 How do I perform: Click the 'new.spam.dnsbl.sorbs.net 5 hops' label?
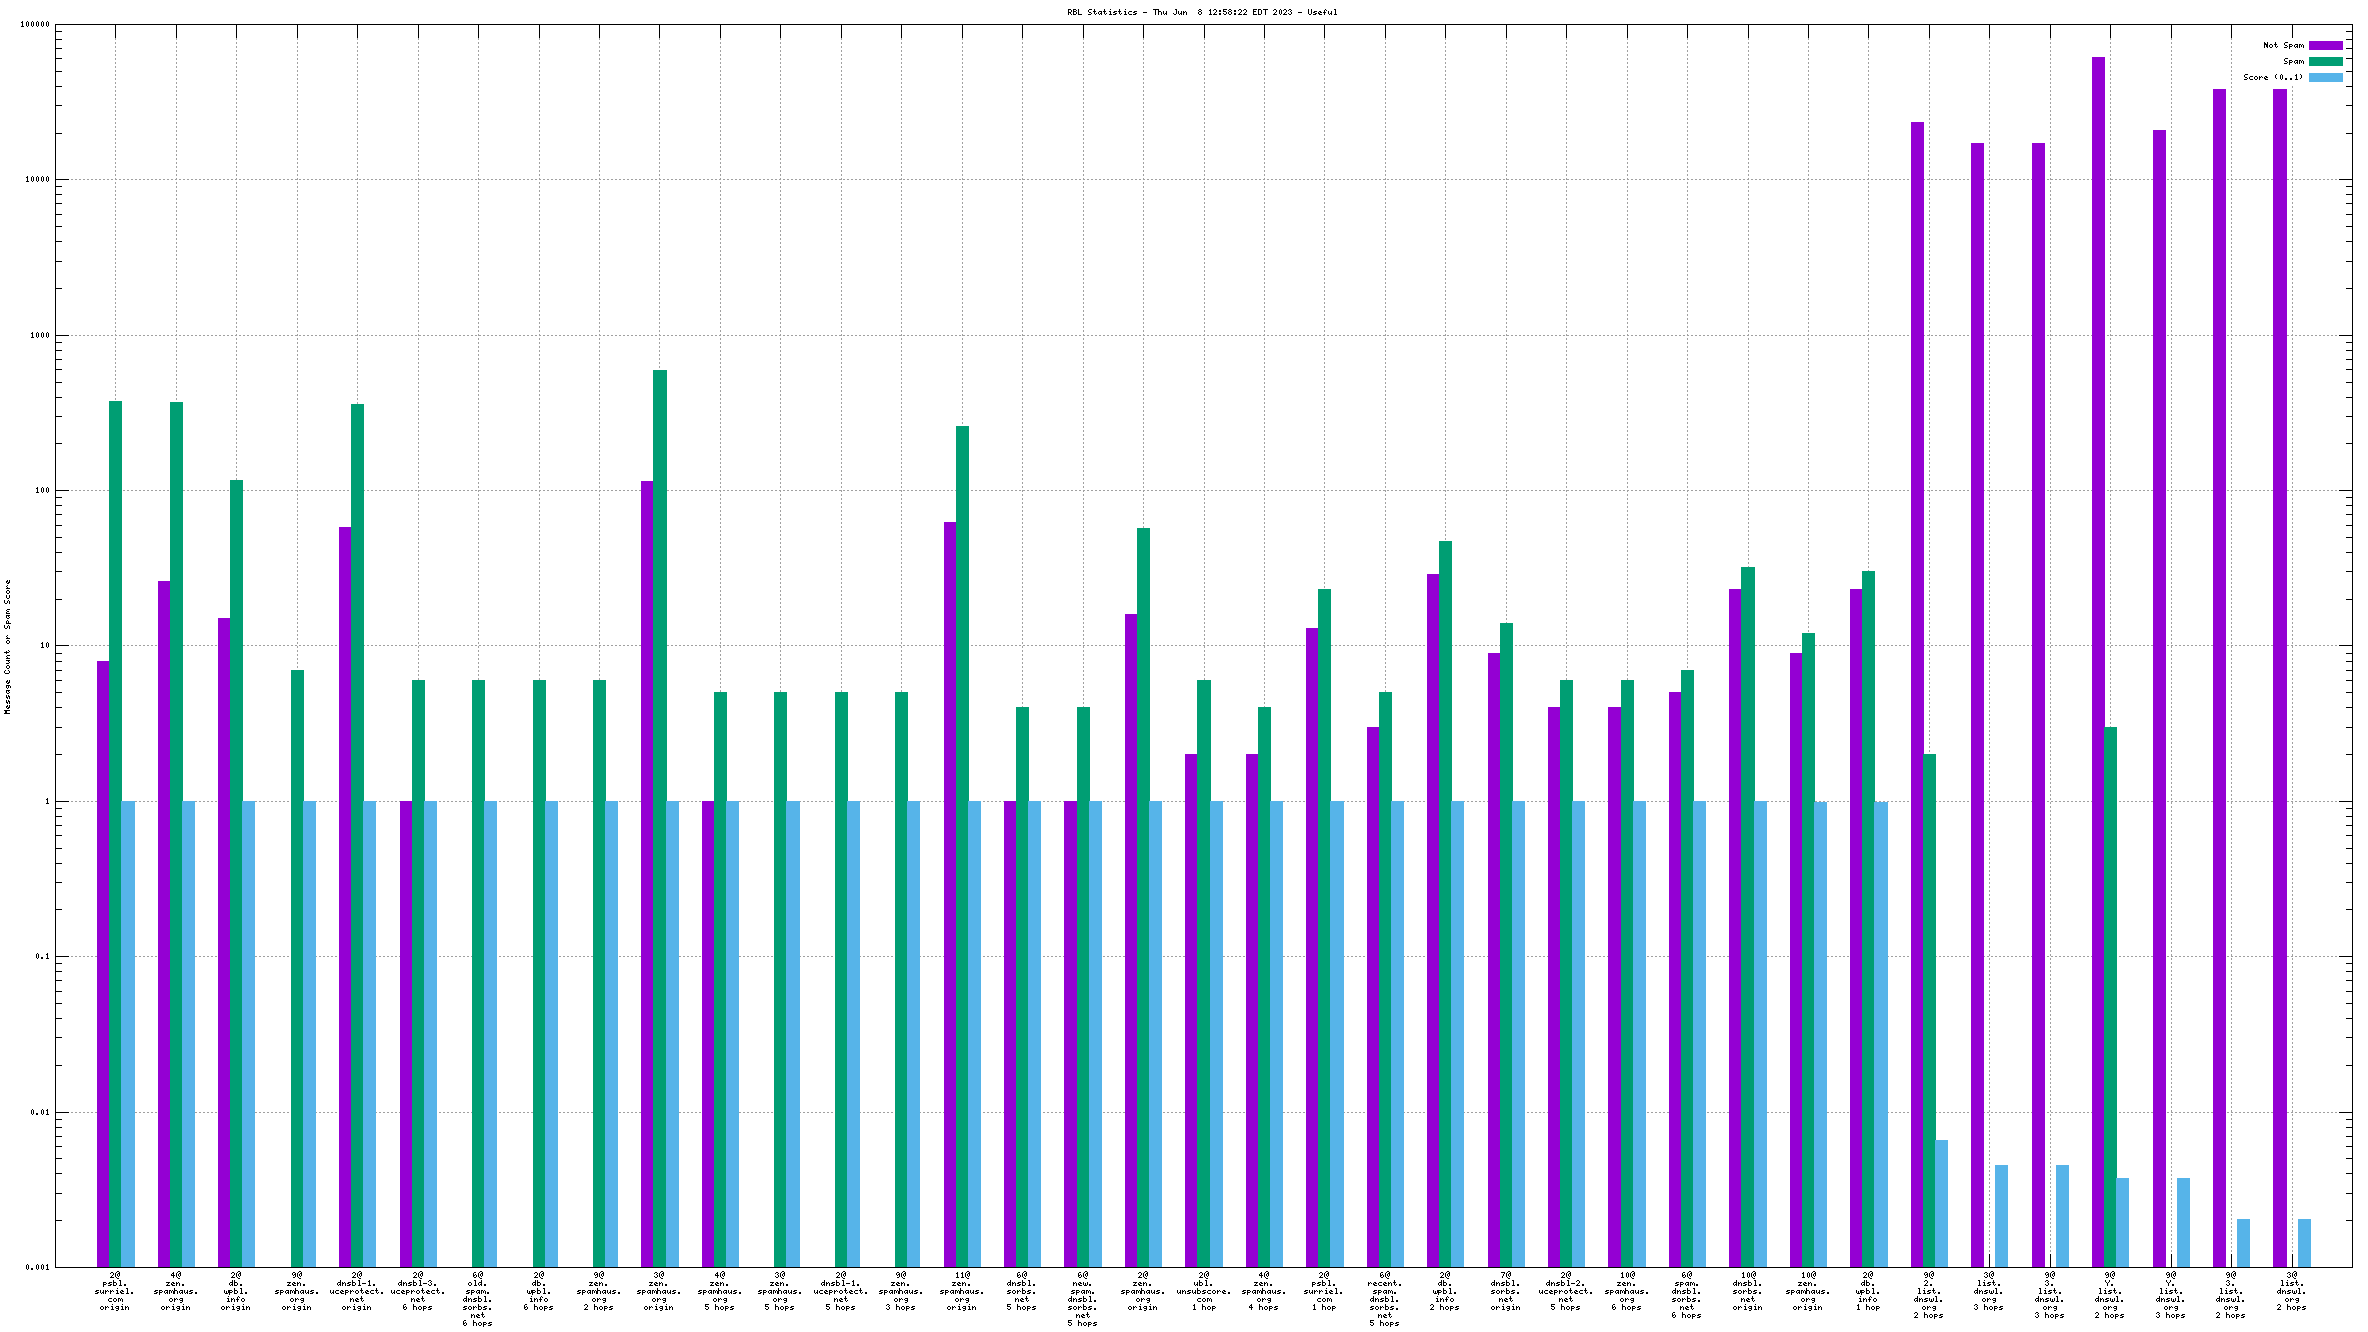tap(1082, 1299)
